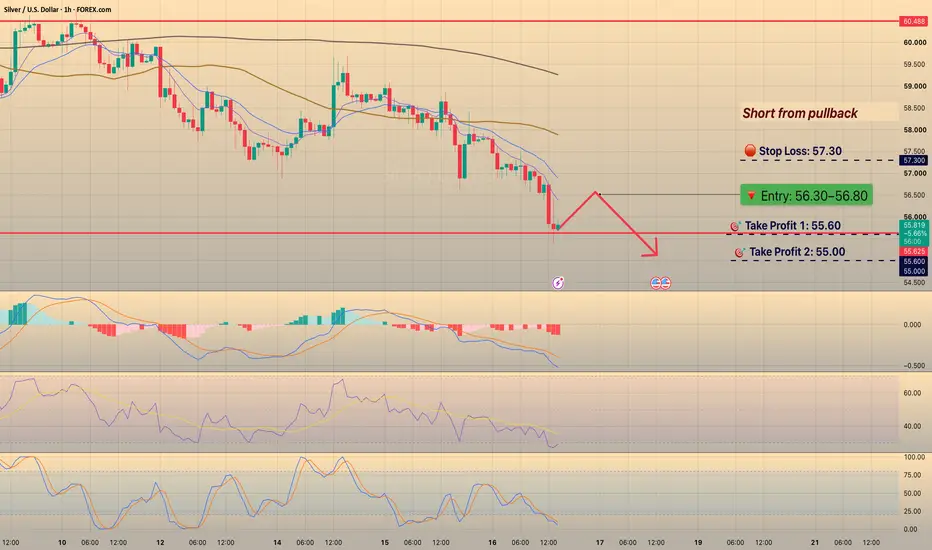Click the date label 14 on time axis
Viewport: 932px width, 550px height.
(x=277, y=542)
